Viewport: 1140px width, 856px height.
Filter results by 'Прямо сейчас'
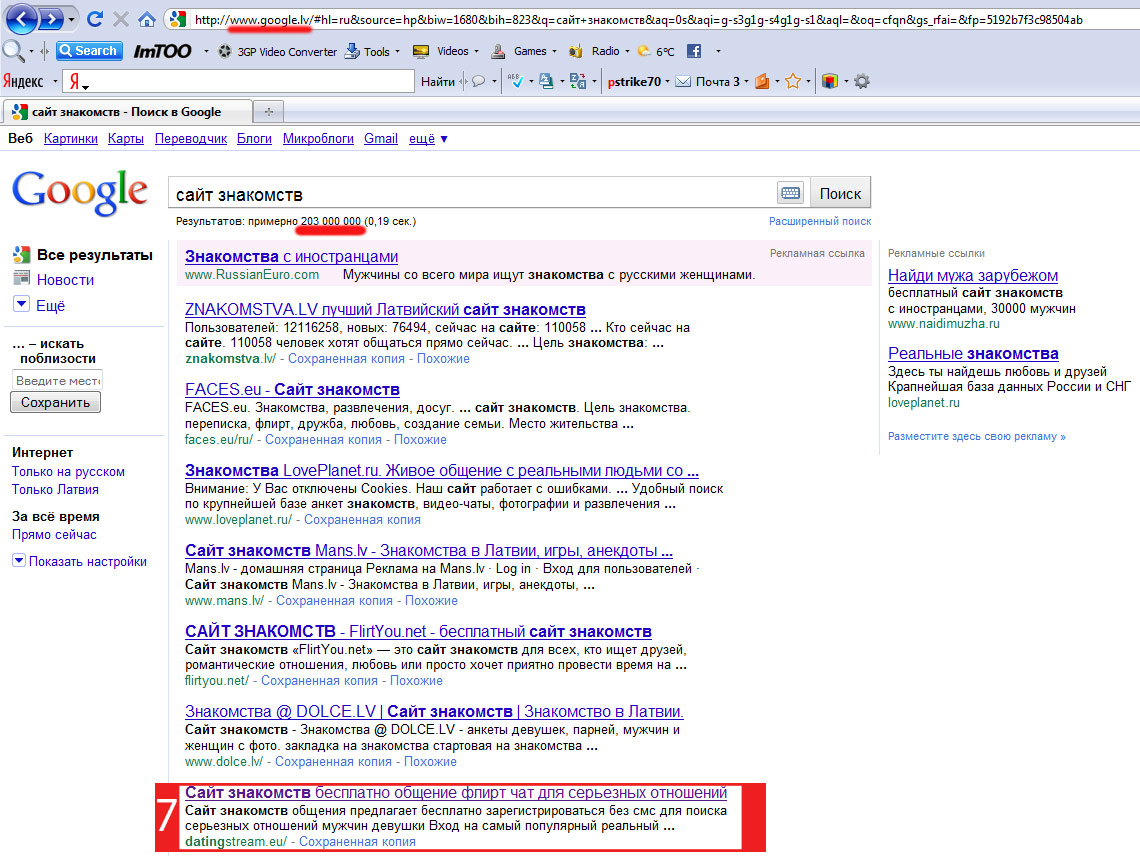click(x=54, y=535)
